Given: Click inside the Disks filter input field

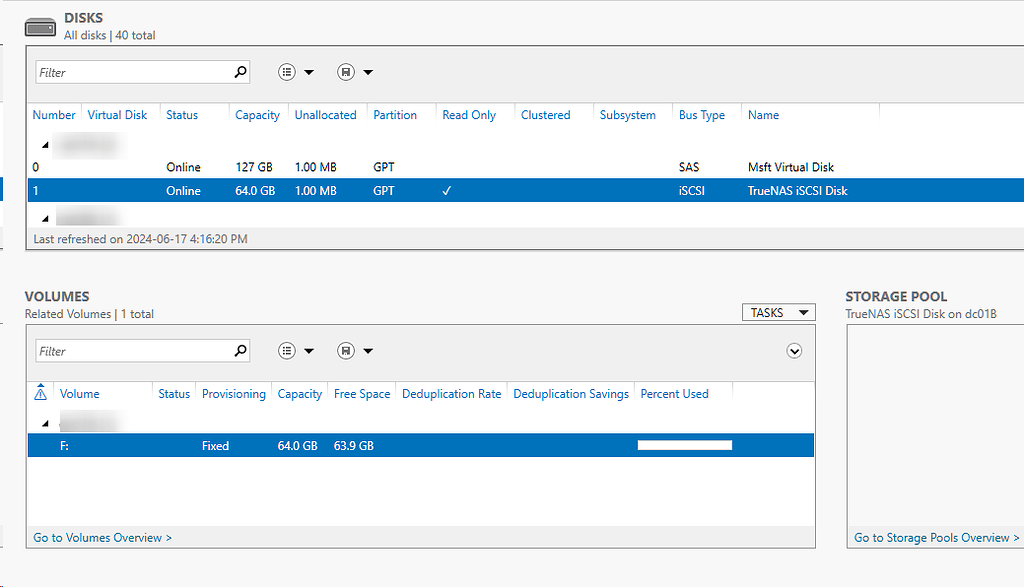Looking at the screenshot, I should pos(130,72).
